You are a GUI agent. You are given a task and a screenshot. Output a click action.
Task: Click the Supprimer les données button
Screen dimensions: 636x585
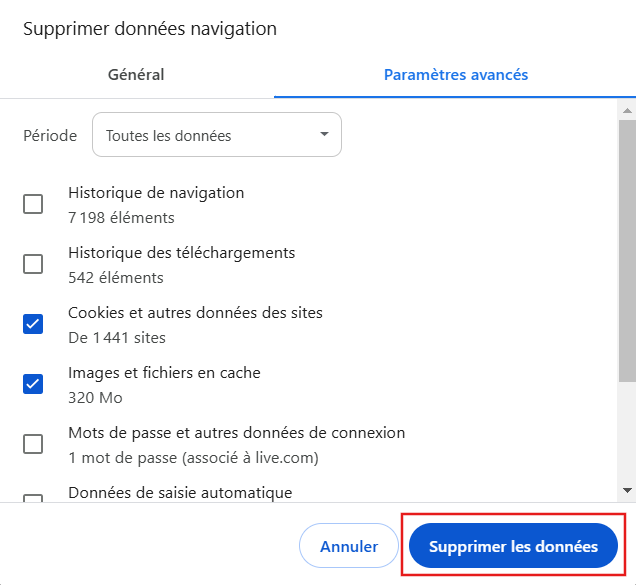[x=513, y=547]
